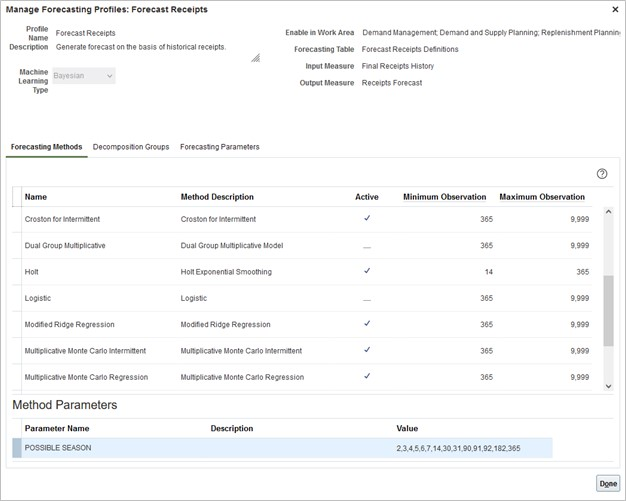Sort by the Method Description column header

(x=217, y=197)
